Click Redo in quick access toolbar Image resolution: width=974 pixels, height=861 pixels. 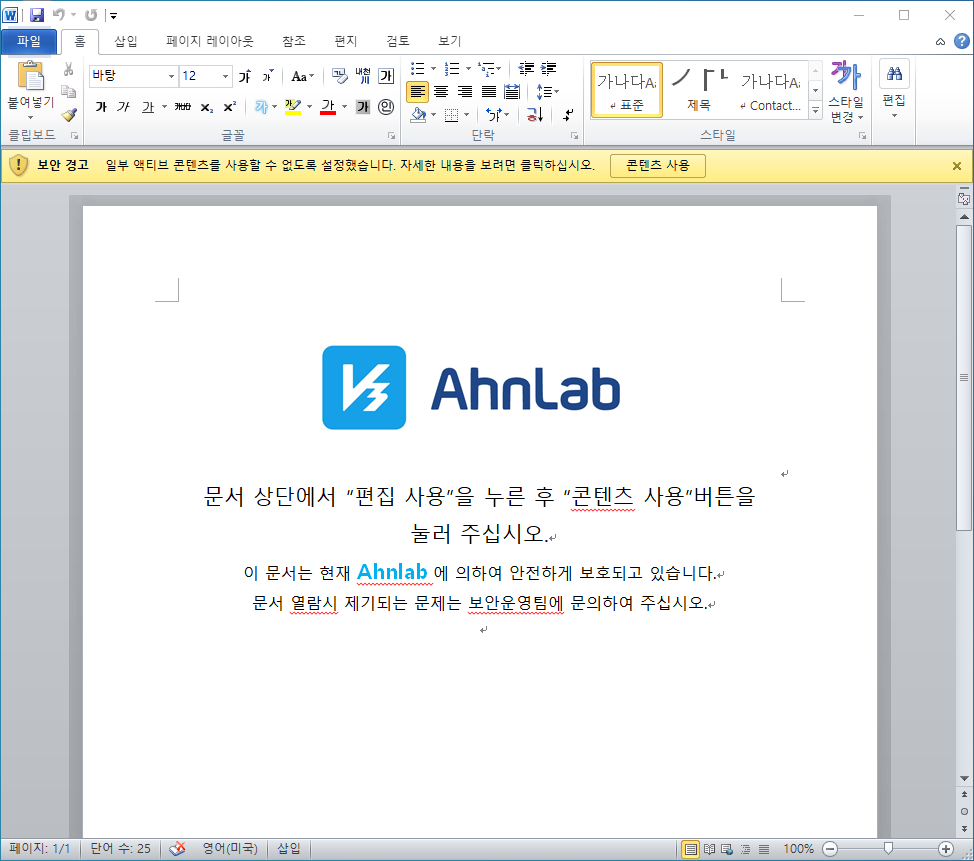tap(91, 14)
